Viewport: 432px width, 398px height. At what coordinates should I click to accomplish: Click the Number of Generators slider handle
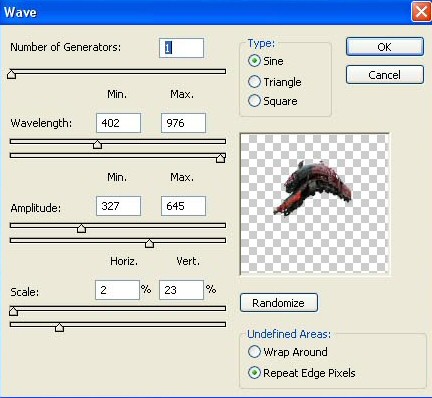[x=12, y=74]
